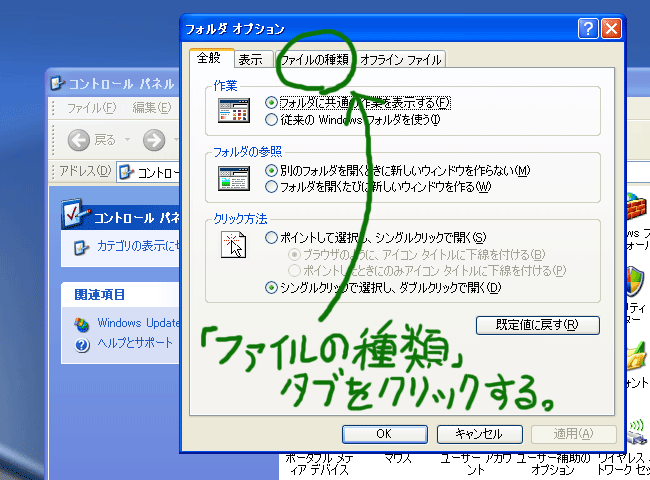
Task: Open the オフライン ファイル tab
Action: [x=400, y=60]
